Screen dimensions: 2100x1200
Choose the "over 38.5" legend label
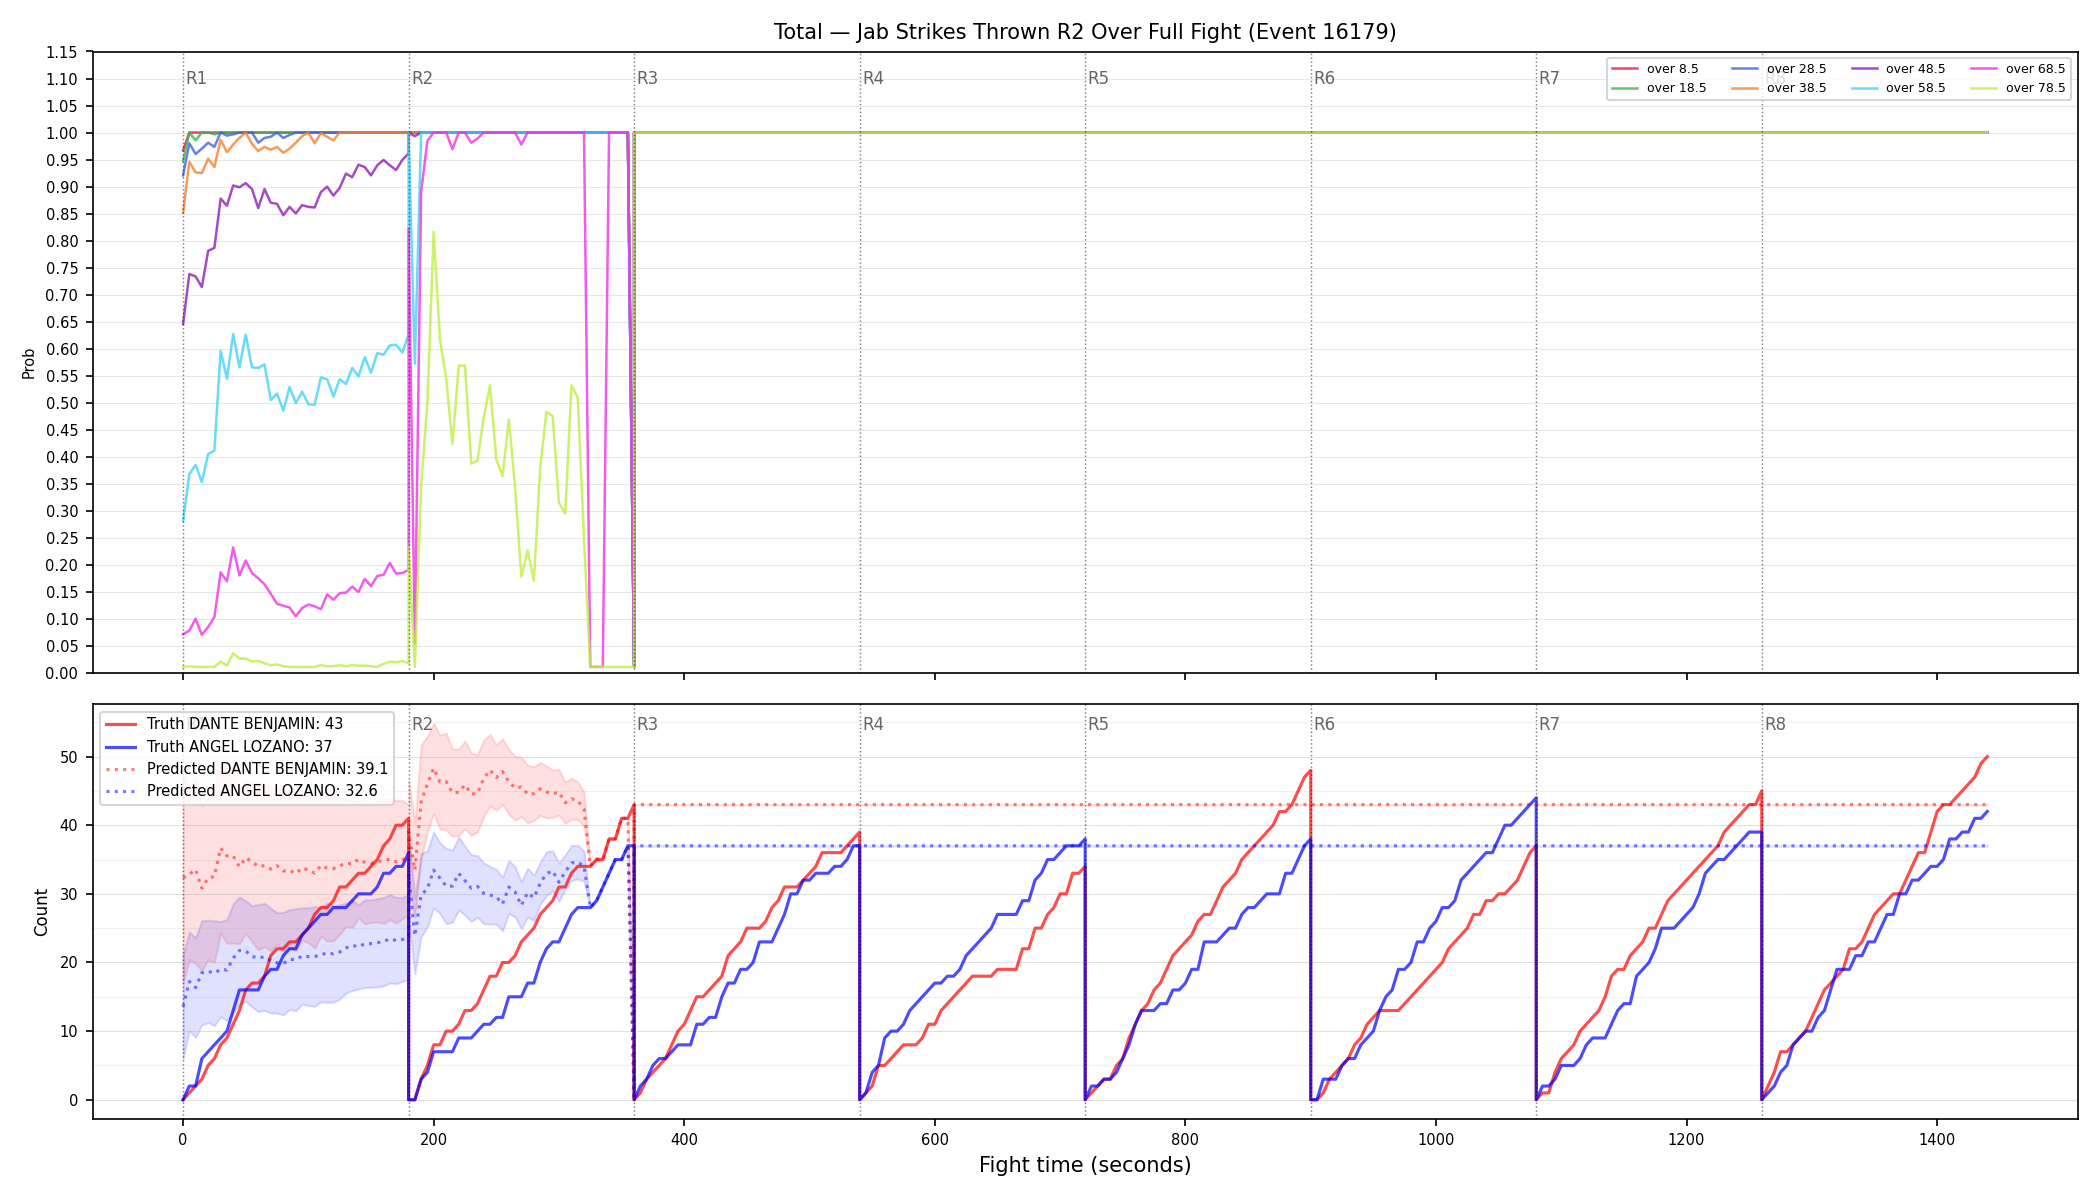pos(1796,88)
